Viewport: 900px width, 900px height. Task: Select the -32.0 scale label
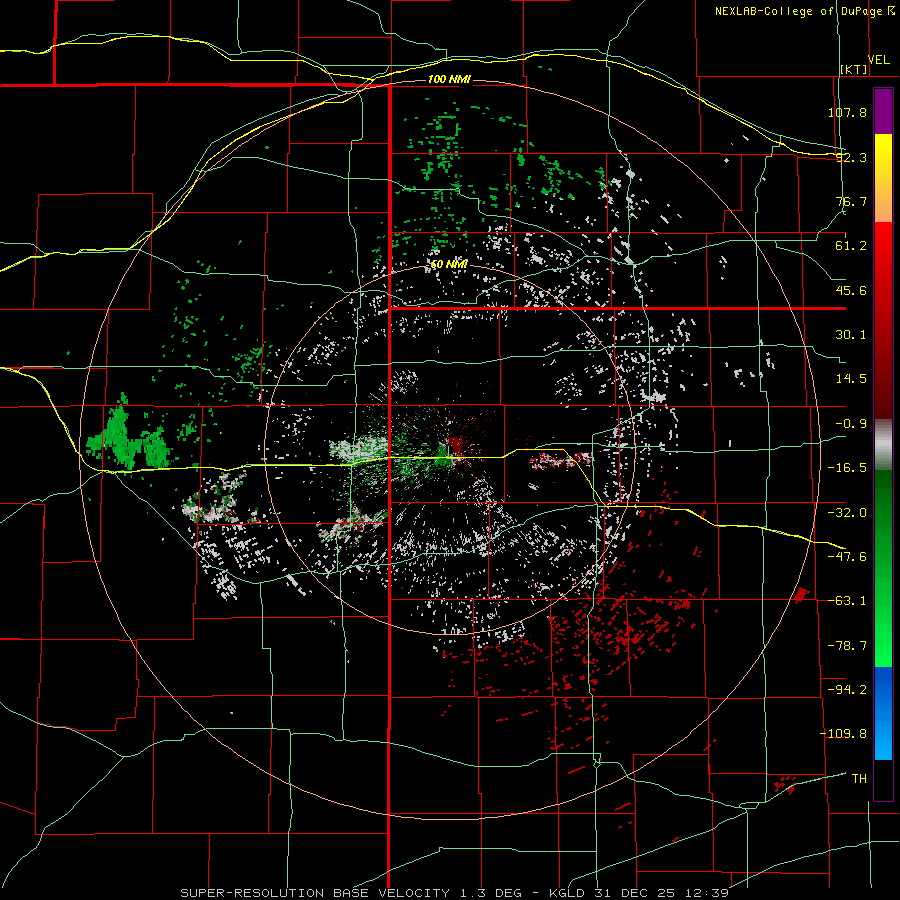[x=847, y=513]
